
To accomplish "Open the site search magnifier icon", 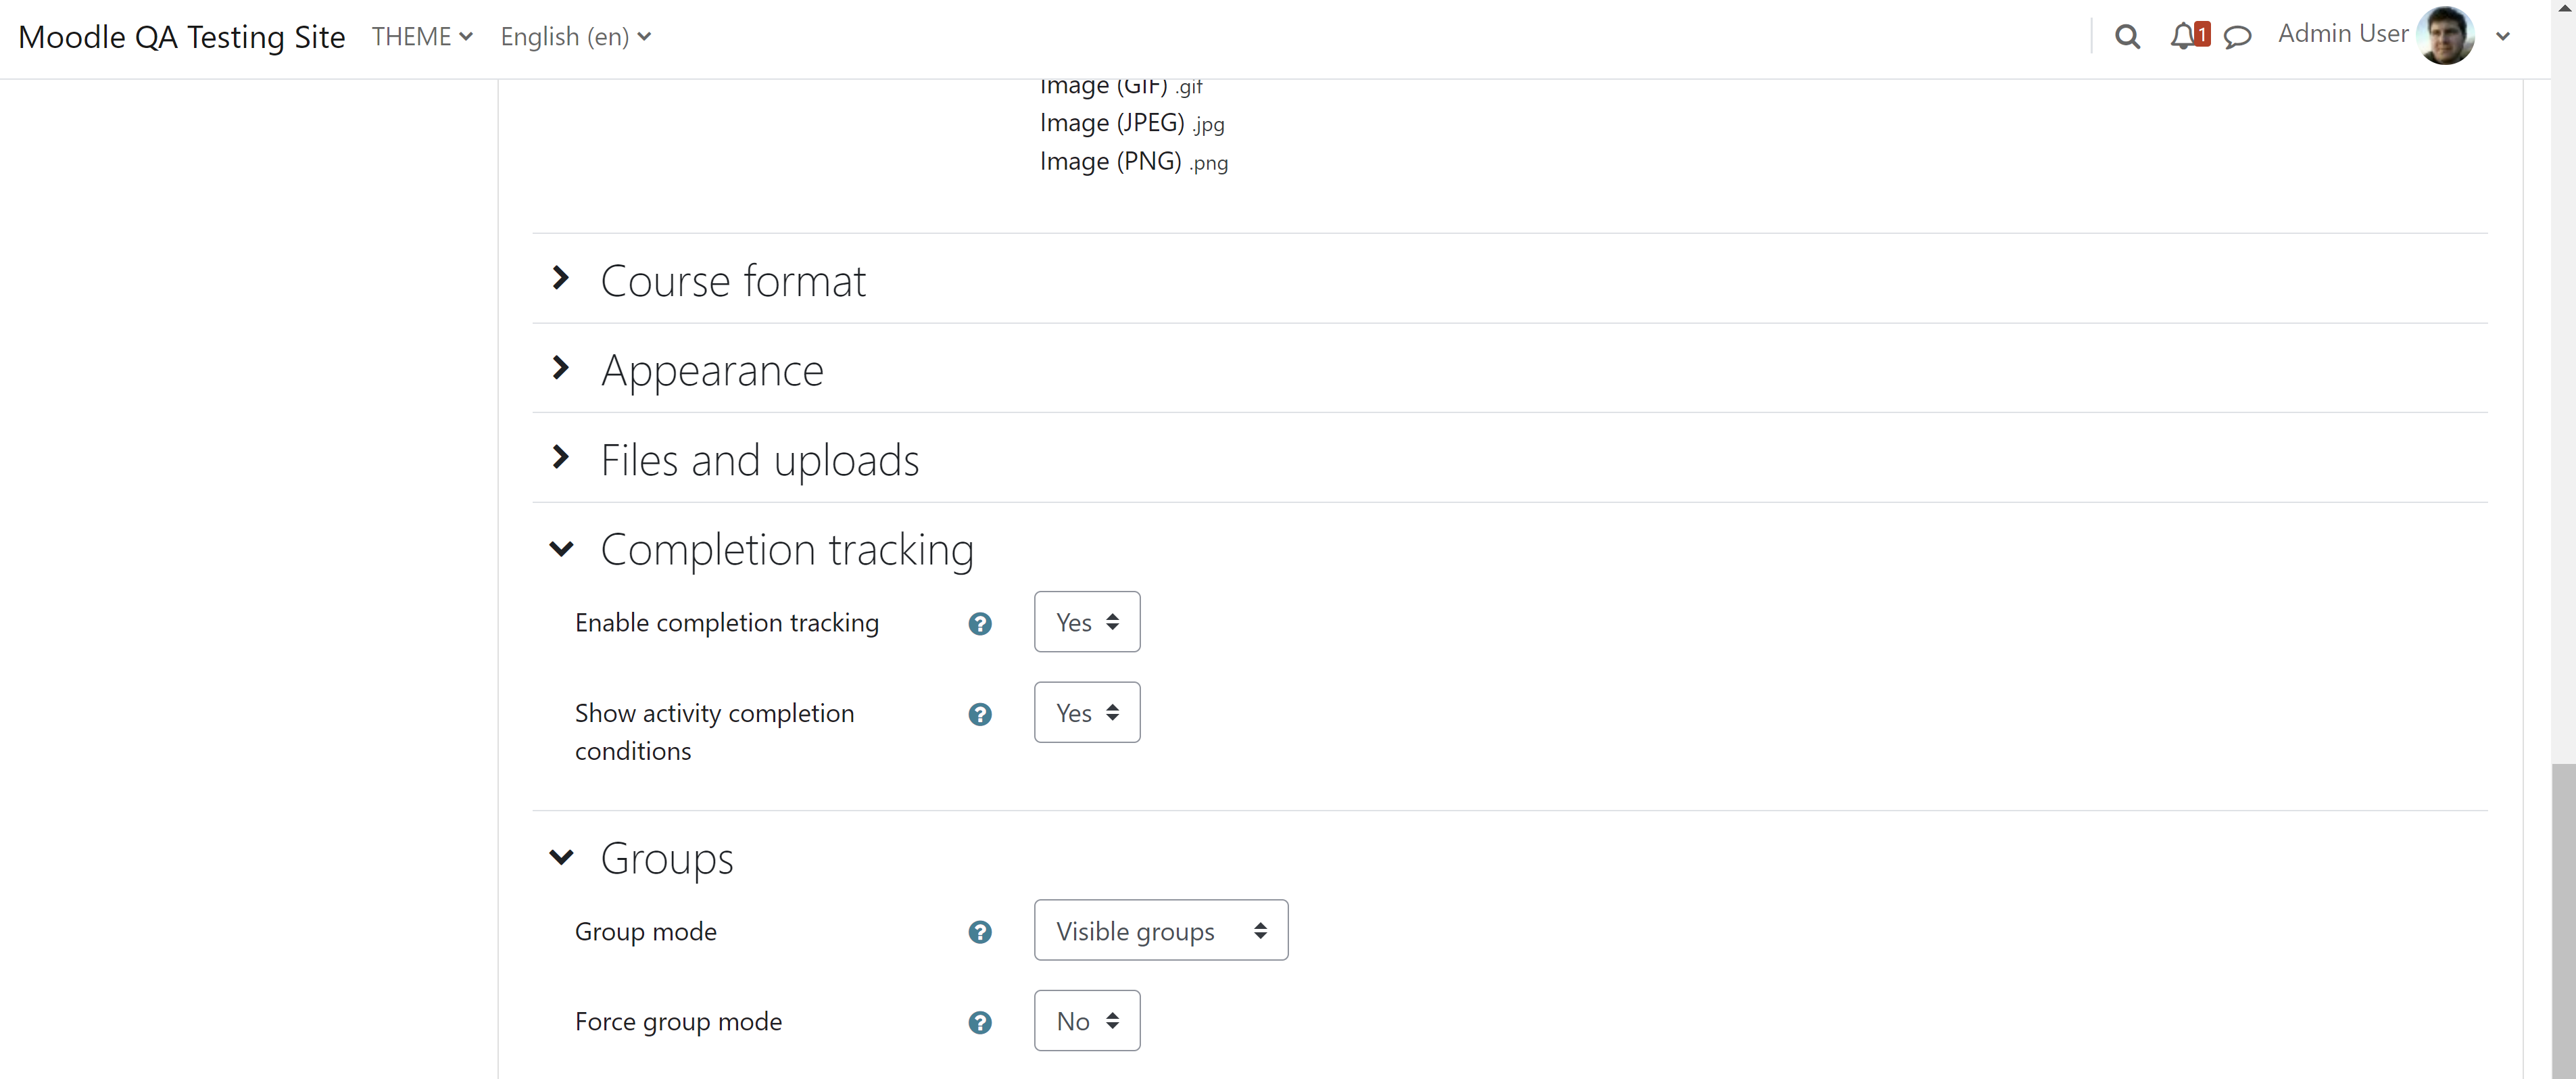I will pos(2127,37).
